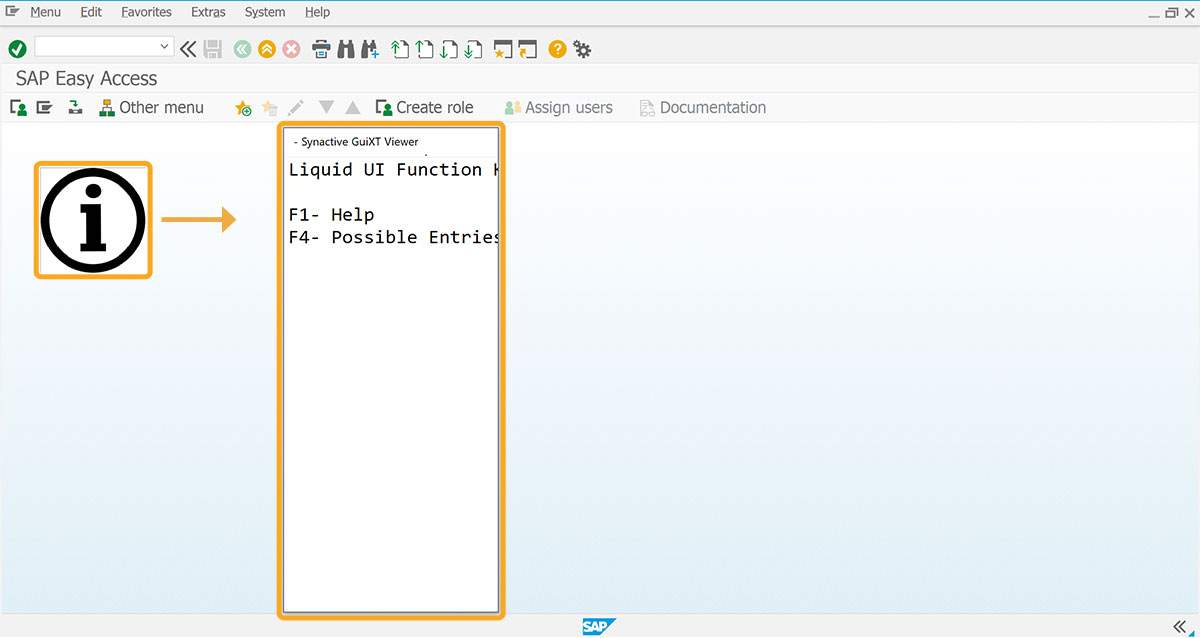Click the Print icon
Image resolution: width=1200 pixels, height=638 pixels.
(x=322, y=48)
